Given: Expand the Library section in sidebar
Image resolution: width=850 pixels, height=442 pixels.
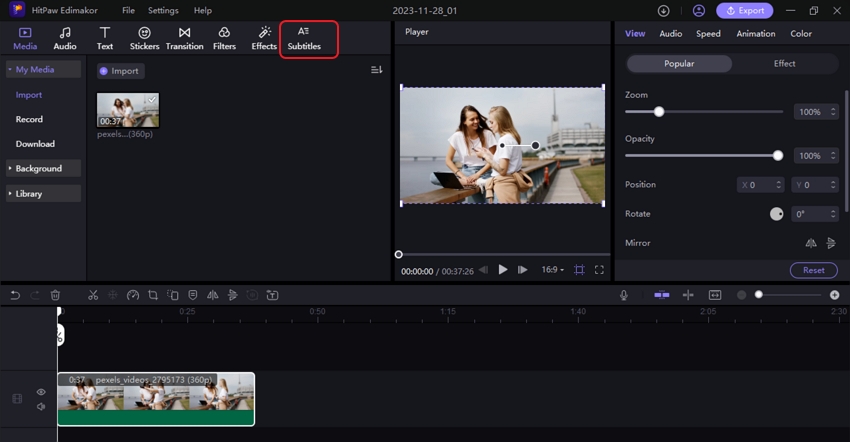Looking at the screenshot, I should pos(29,193).
